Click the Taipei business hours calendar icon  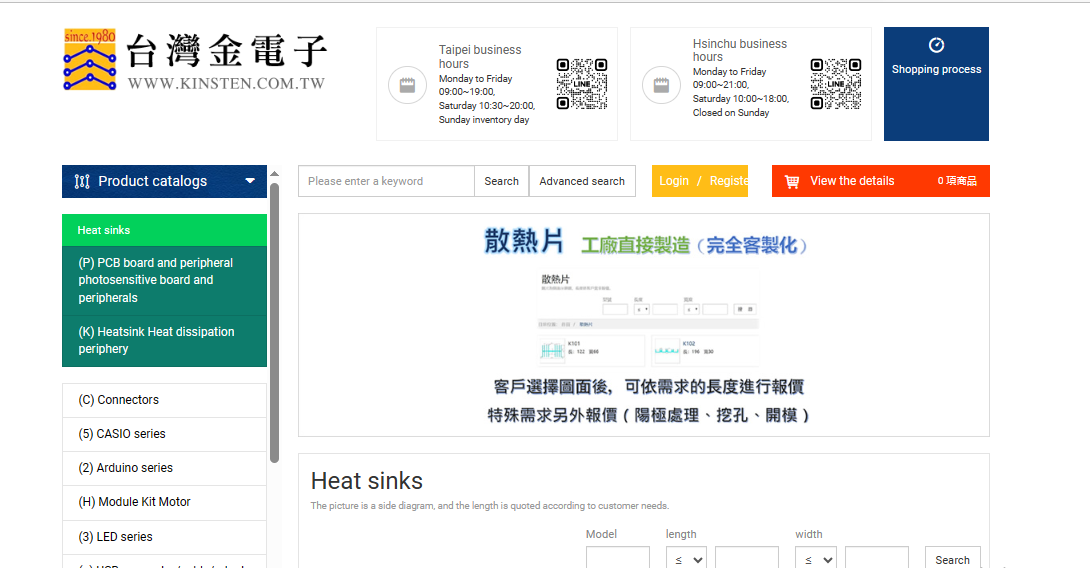pos(407,86)
